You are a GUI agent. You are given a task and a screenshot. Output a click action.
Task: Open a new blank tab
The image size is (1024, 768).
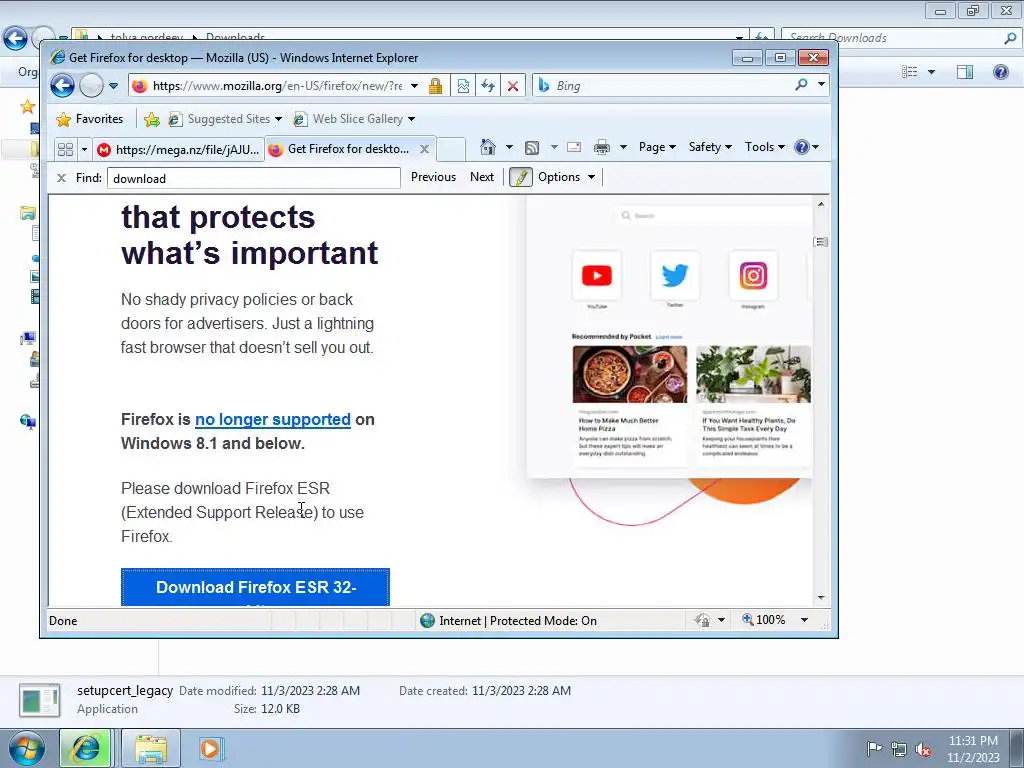[451, 150]
